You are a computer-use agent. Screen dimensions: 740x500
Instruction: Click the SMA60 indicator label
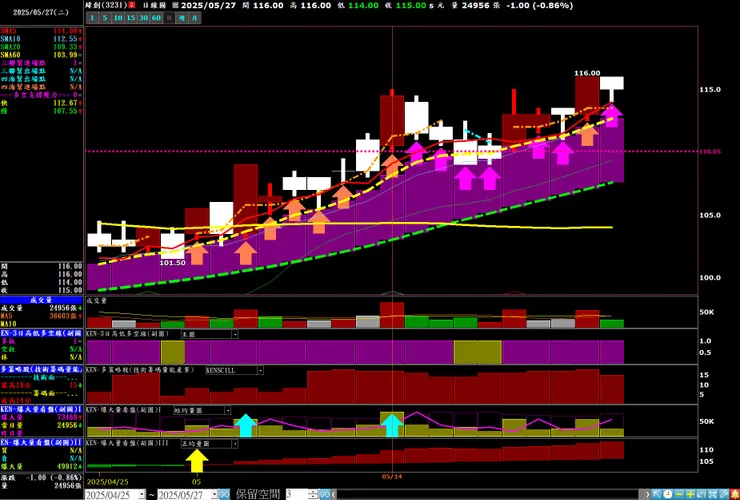[10, 55]
